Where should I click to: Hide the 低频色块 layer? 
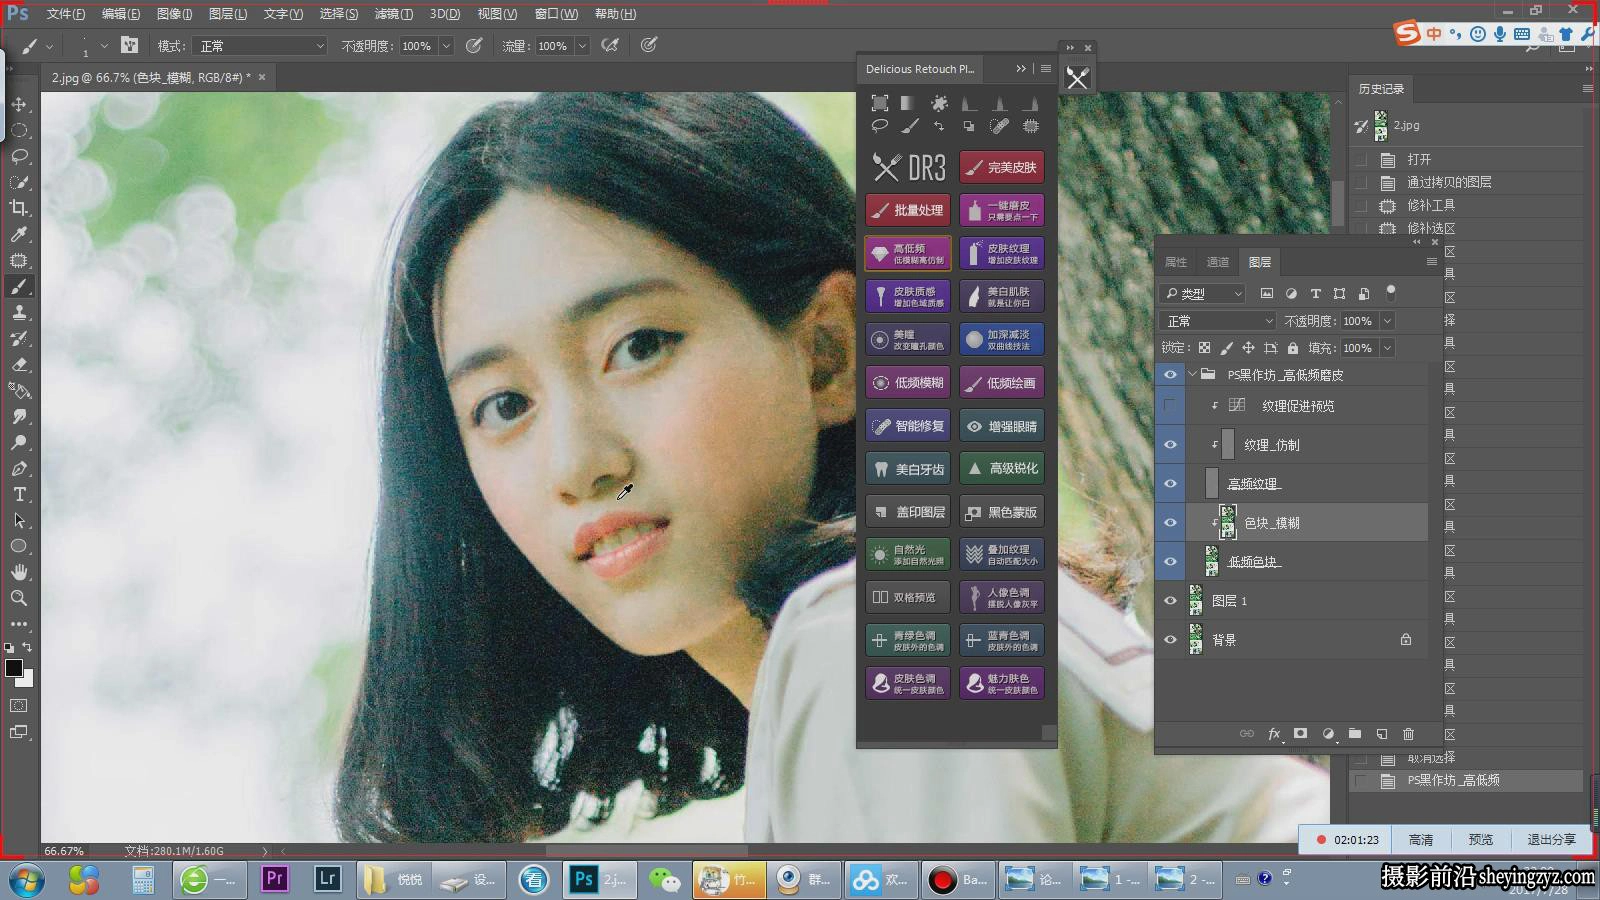[1170, 562]
